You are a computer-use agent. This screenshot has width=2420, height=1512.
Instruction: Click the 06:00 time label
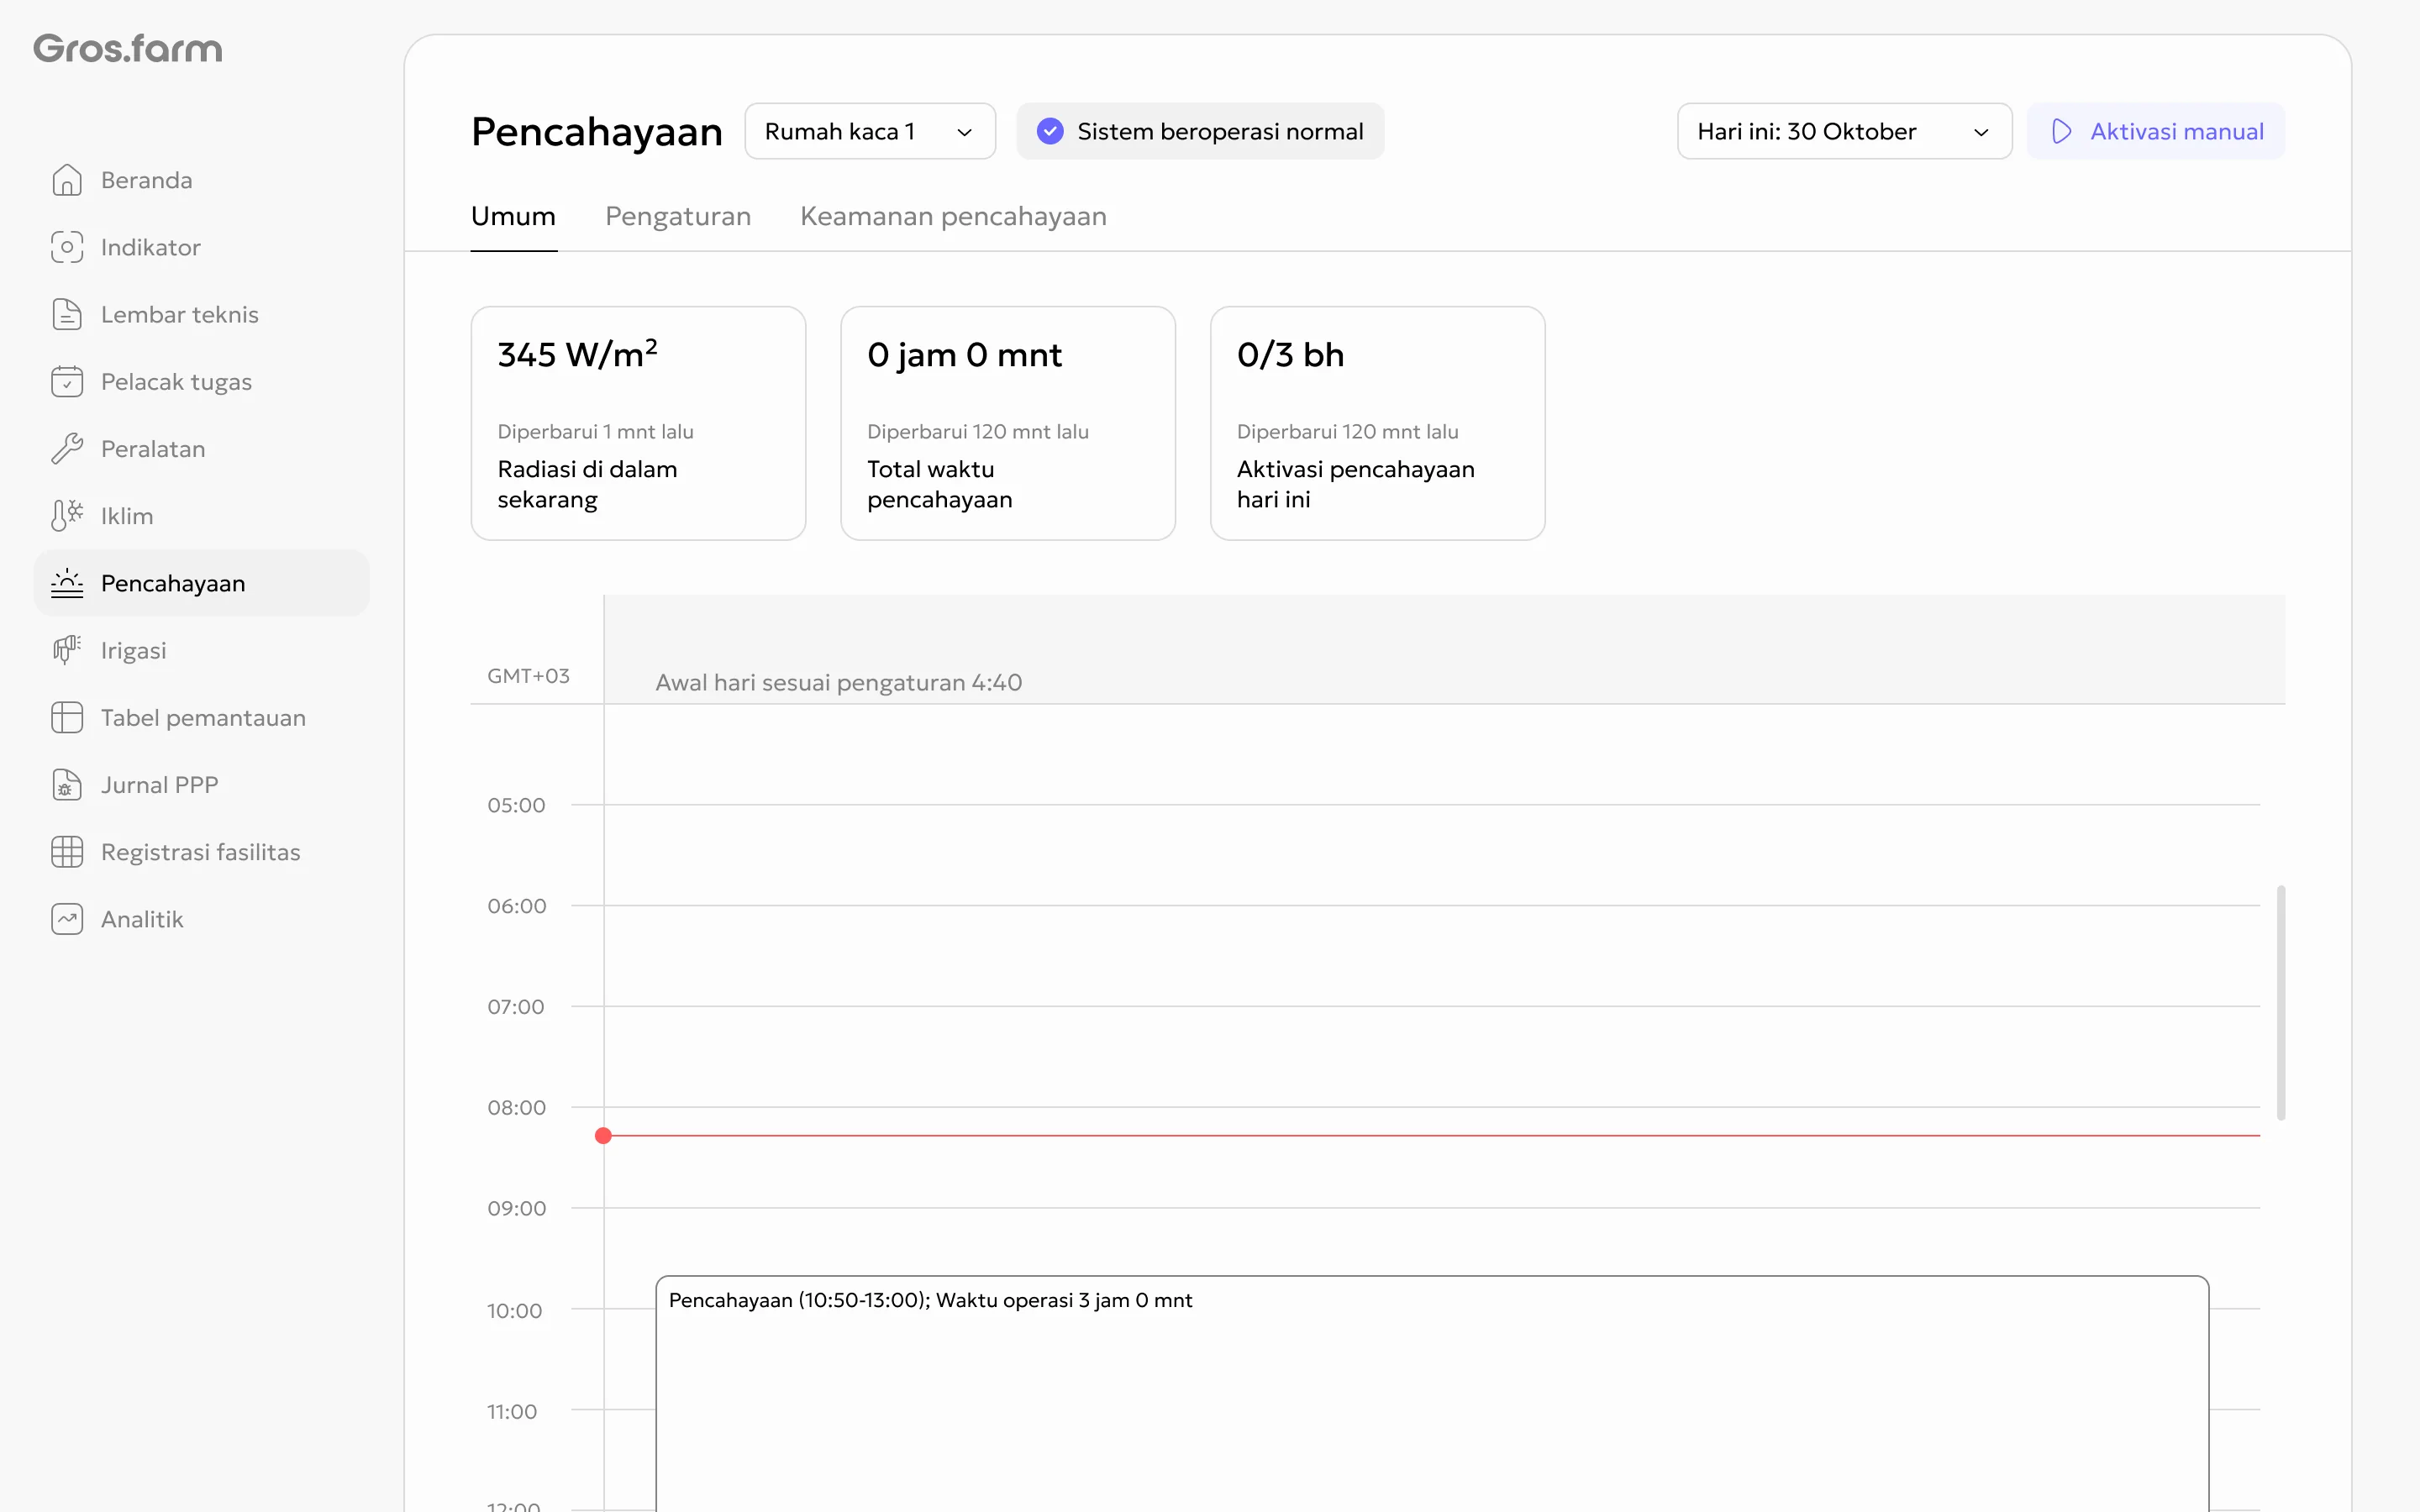click(516, 906)
